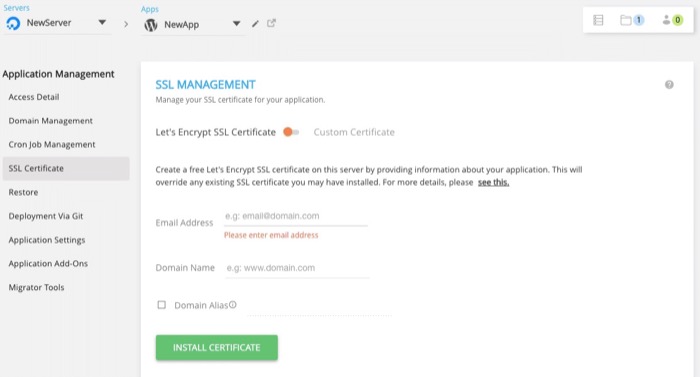Open the team members icon with badge 0
Image resolution: width=700 pixels, height=377 pixels.
pos(672,20)
